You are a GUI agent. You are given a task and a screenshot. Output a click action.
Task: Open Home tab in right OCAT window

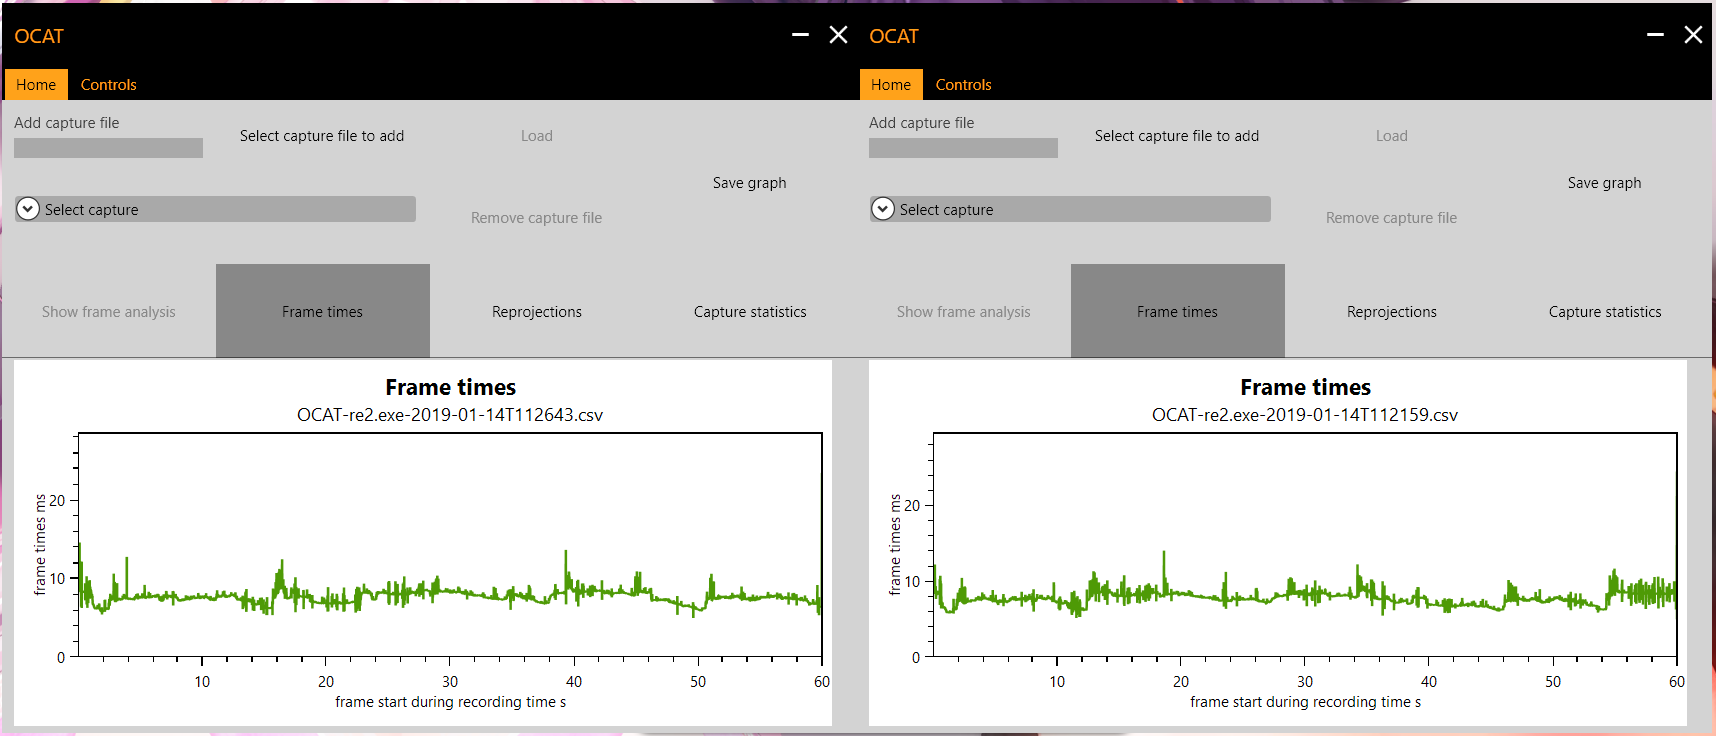click(891, 85)
